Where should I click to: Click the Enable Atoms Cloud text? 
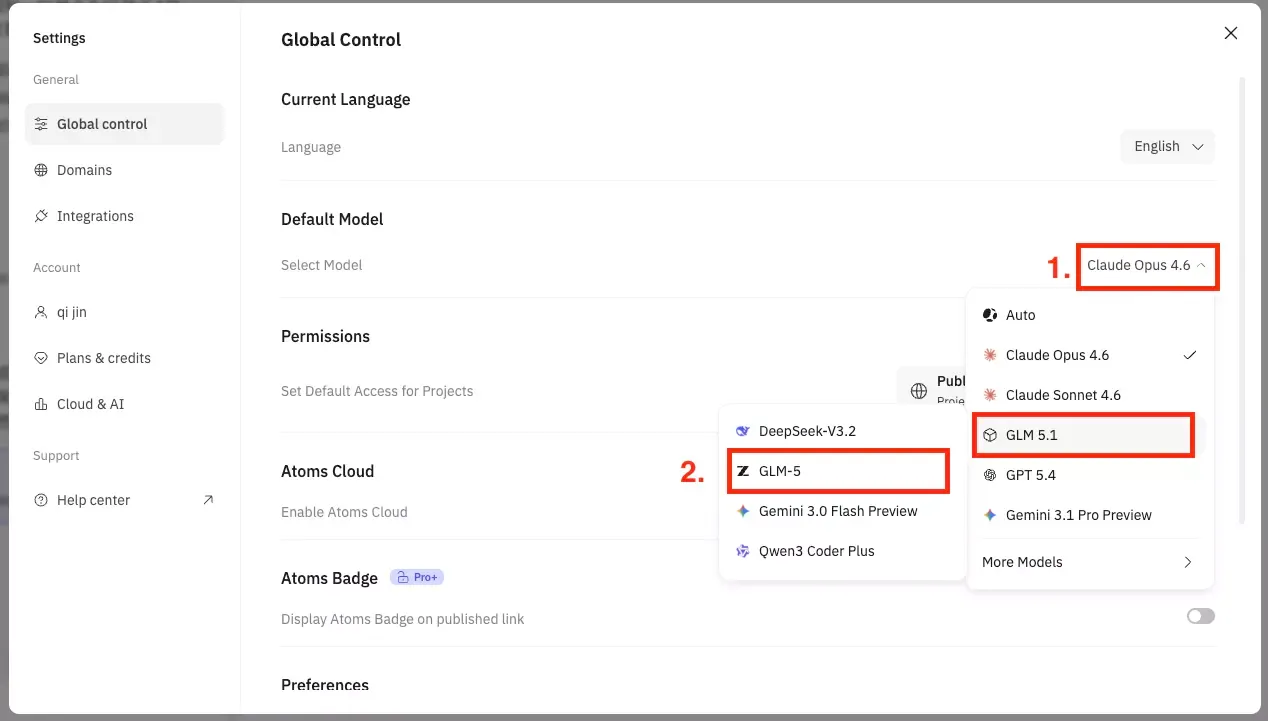344,512
